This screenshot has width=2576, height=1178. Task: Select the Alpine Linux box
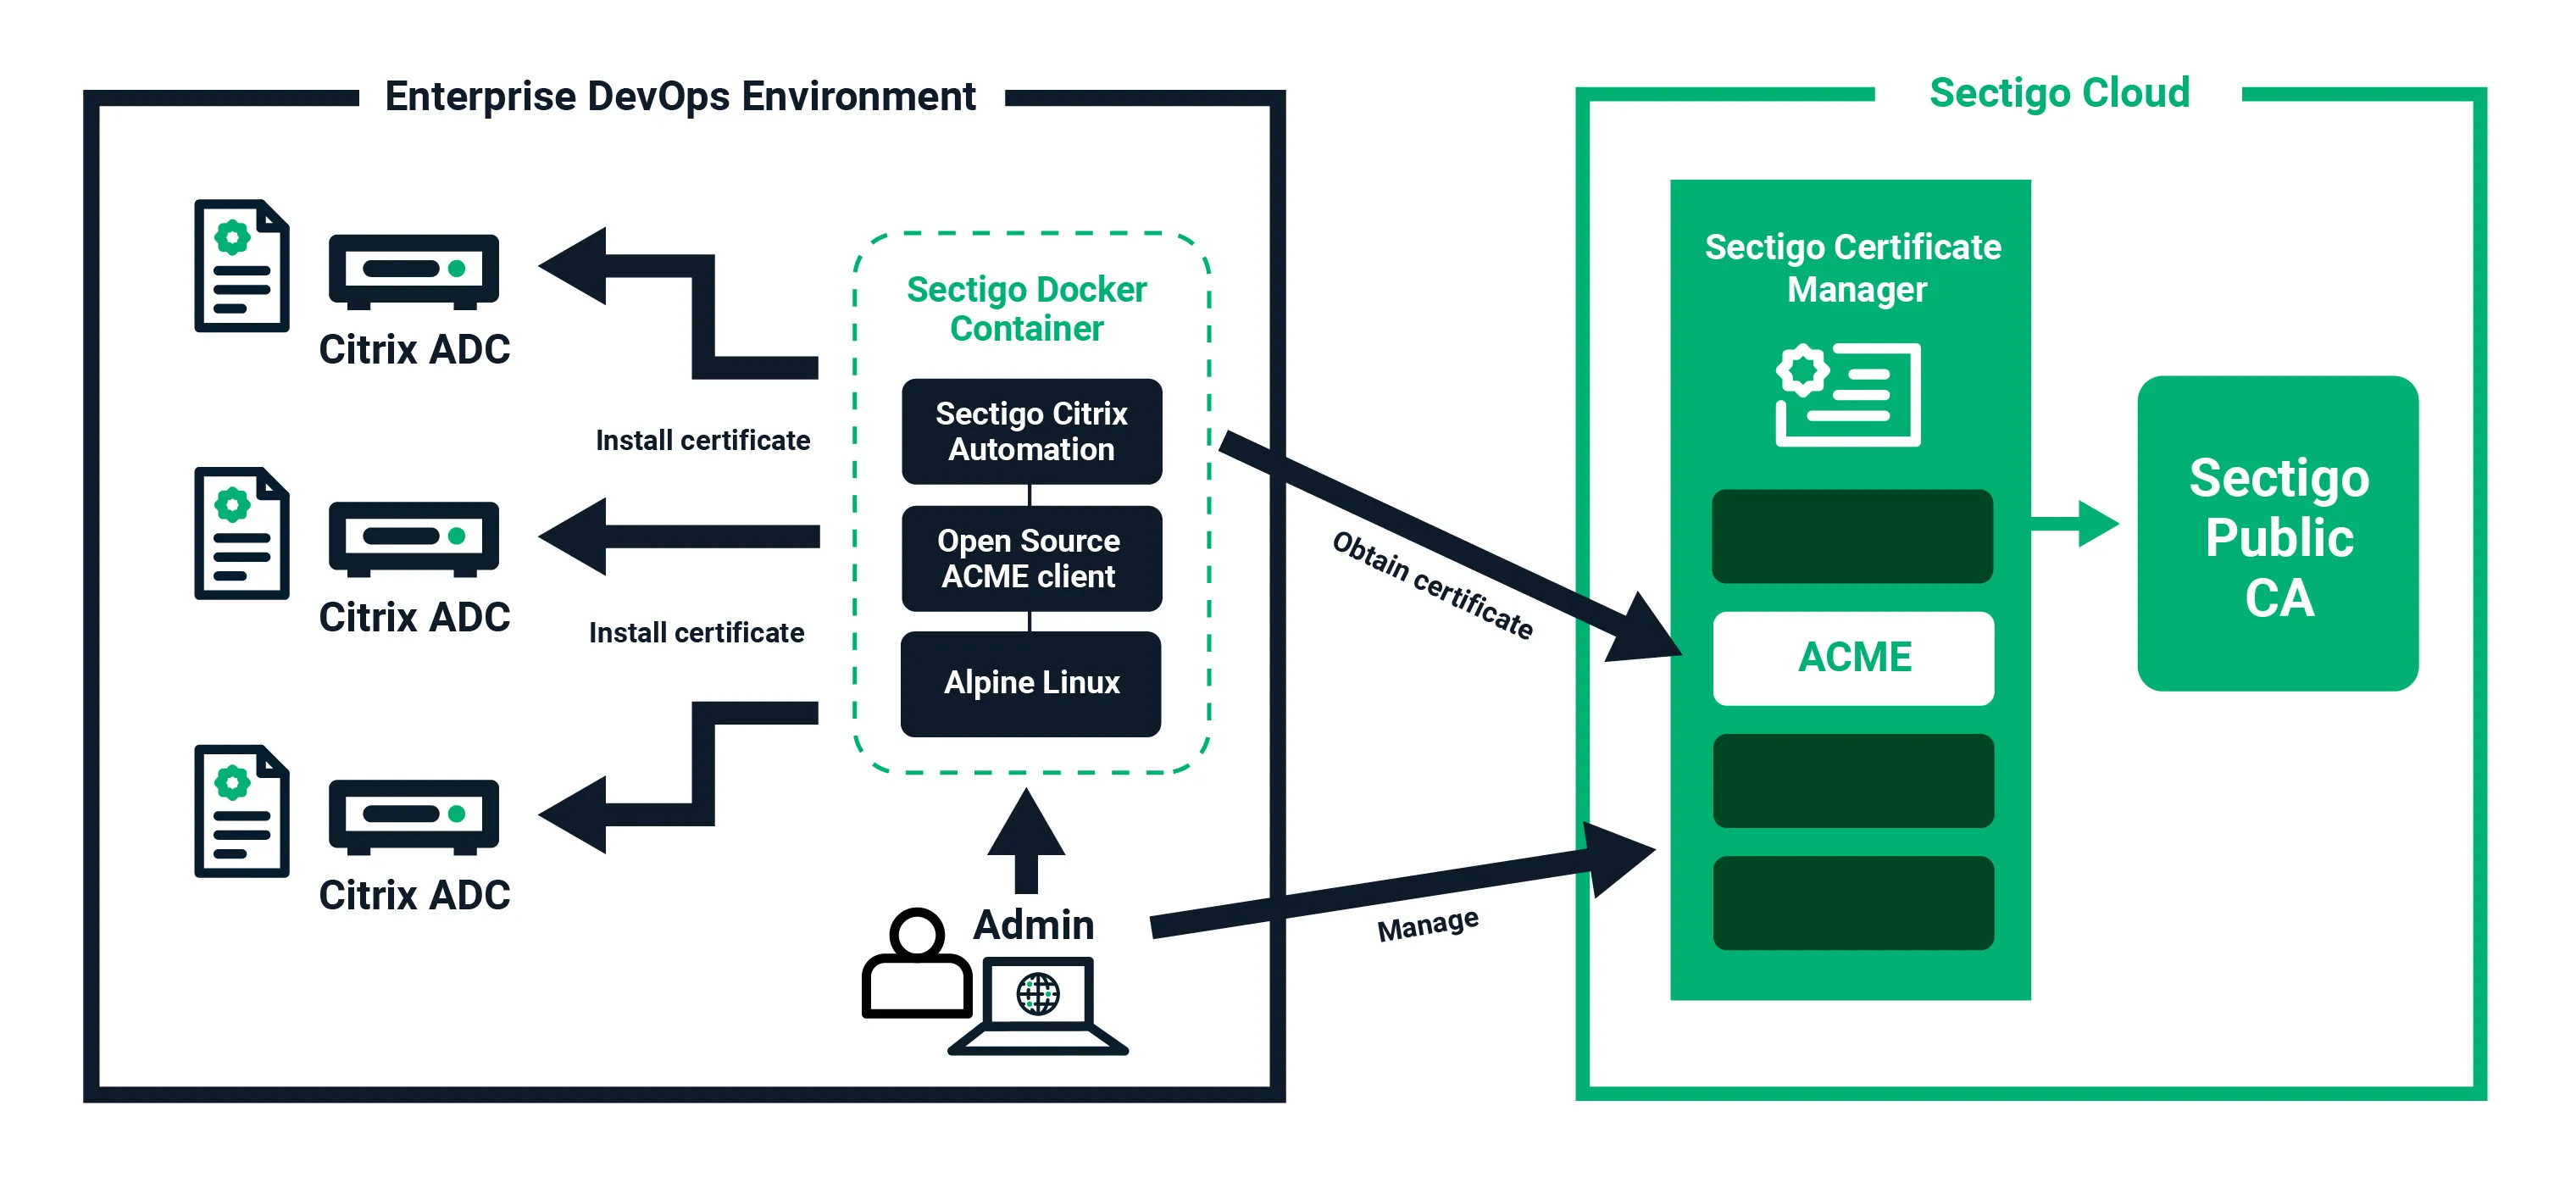tap(1031, 684)
